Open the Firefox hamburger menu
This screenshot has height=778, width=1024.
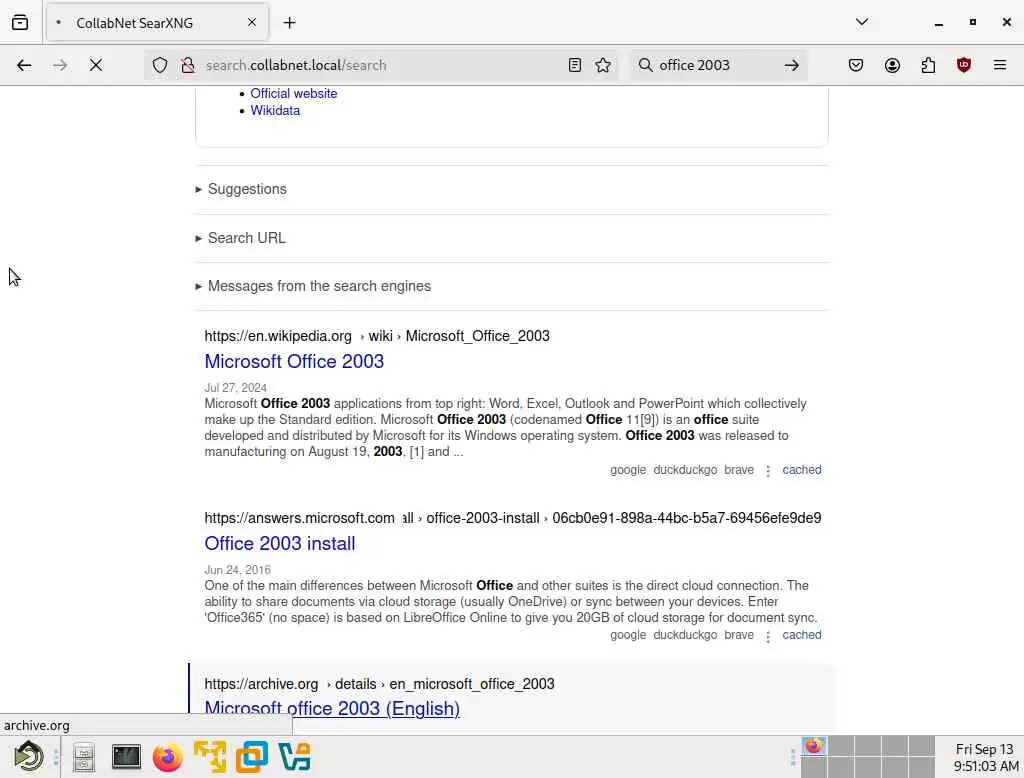point(999,65)
